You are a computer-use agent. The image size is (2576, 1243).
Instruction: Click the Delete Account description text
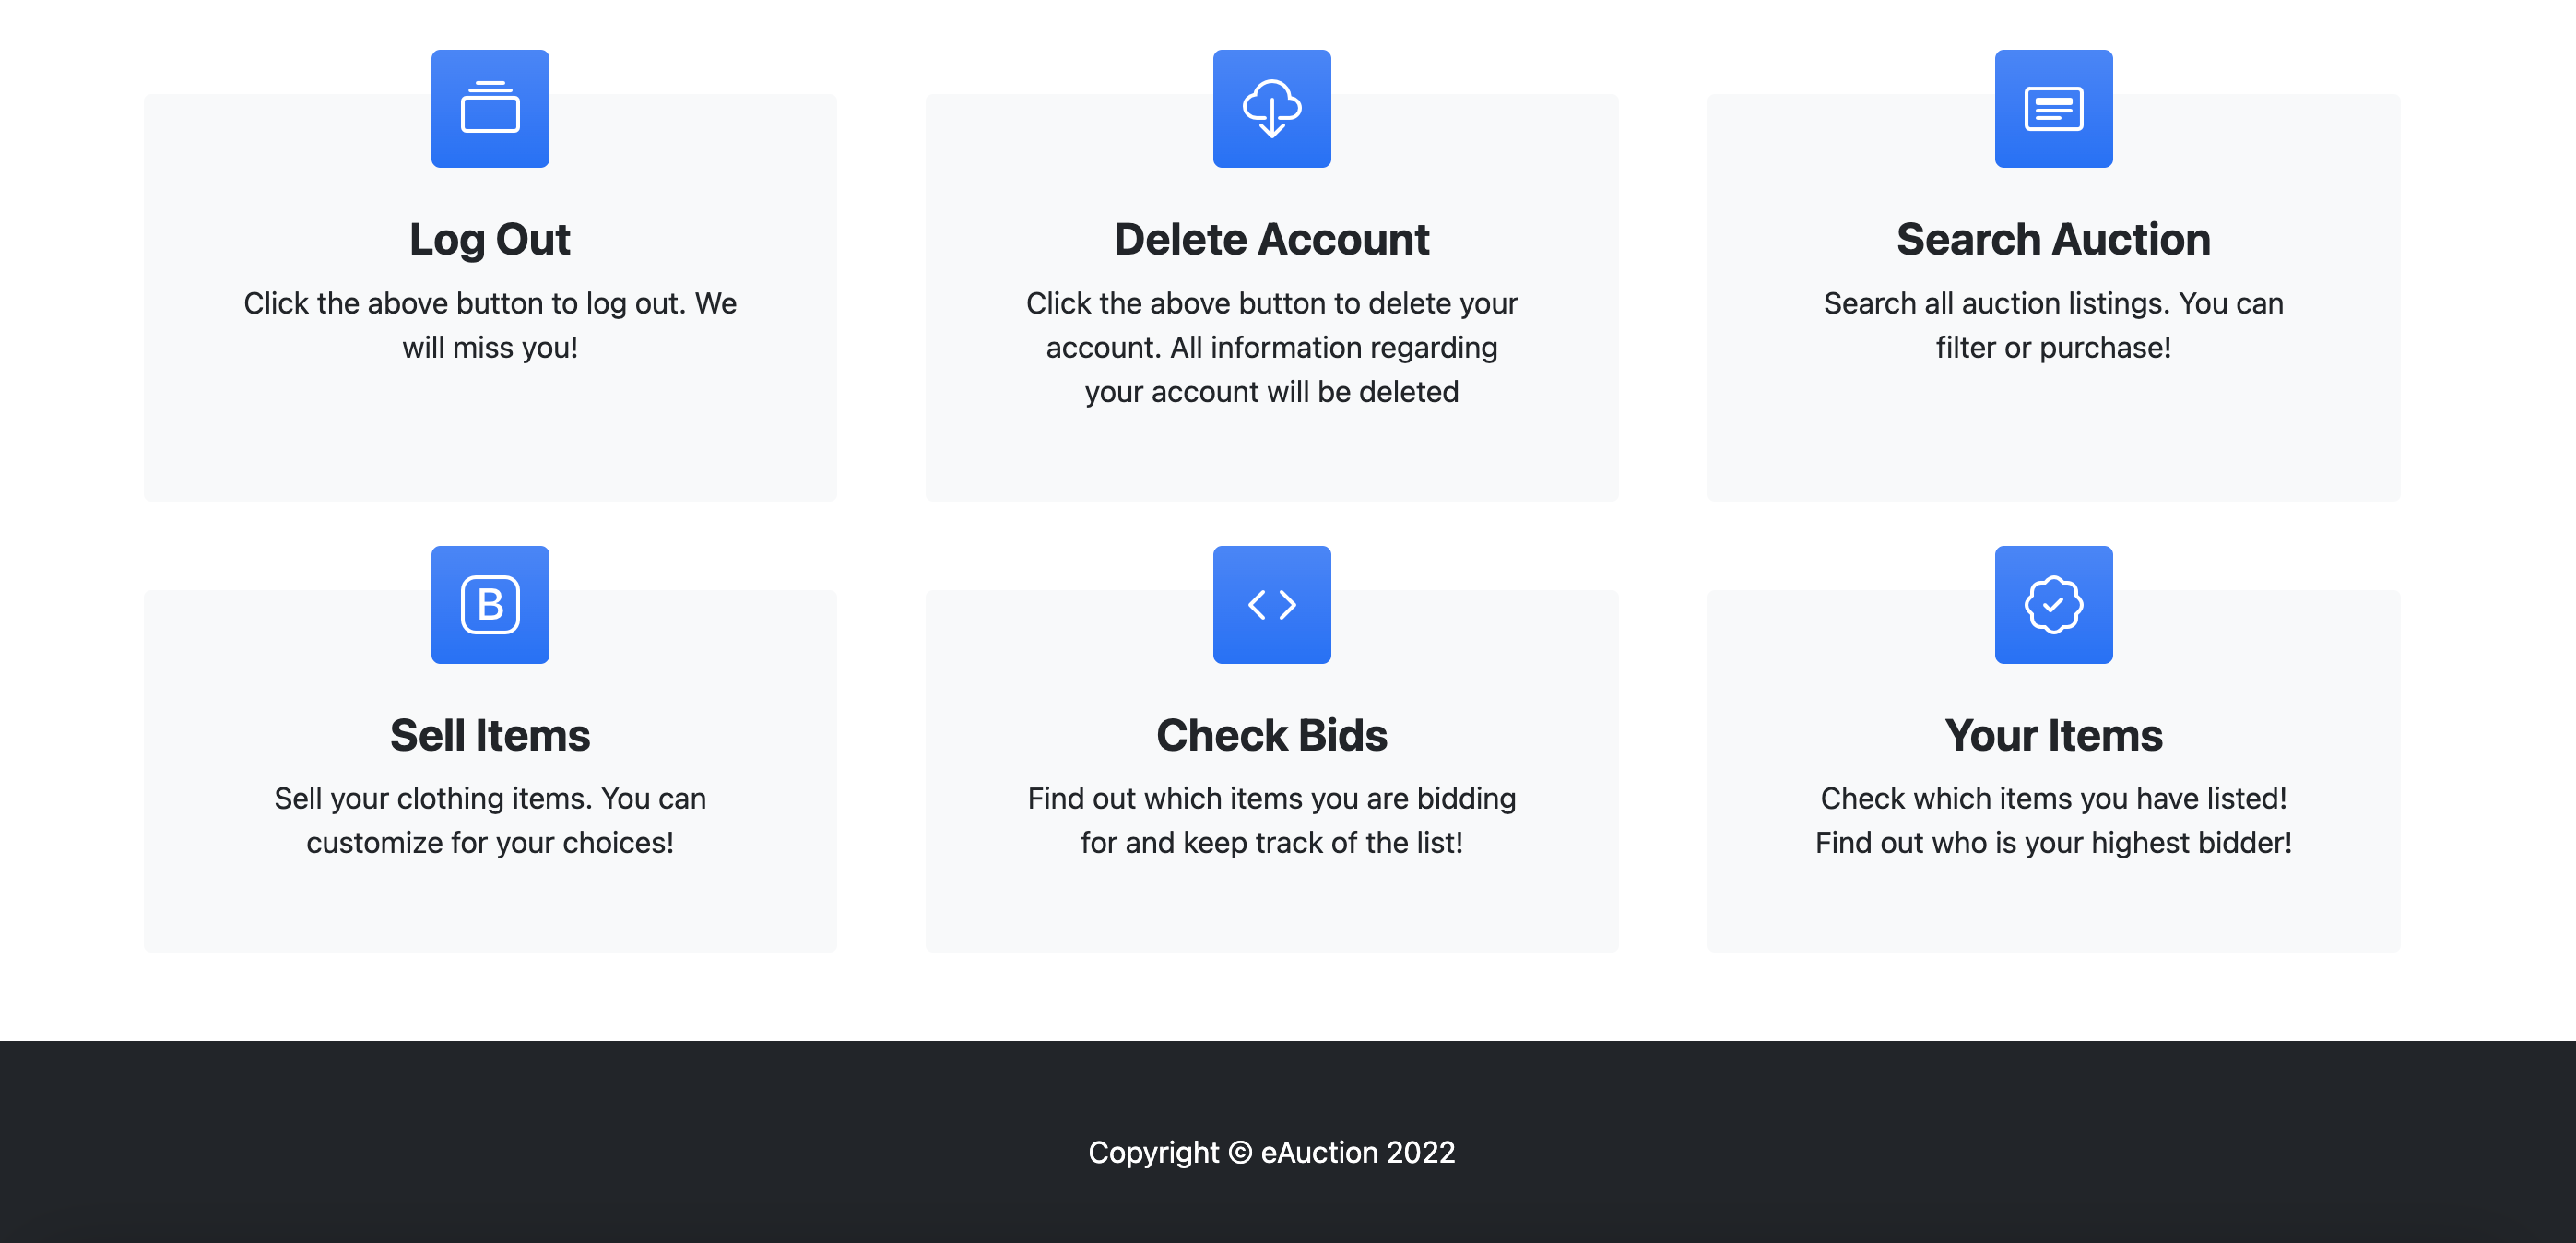point(1272,347)
